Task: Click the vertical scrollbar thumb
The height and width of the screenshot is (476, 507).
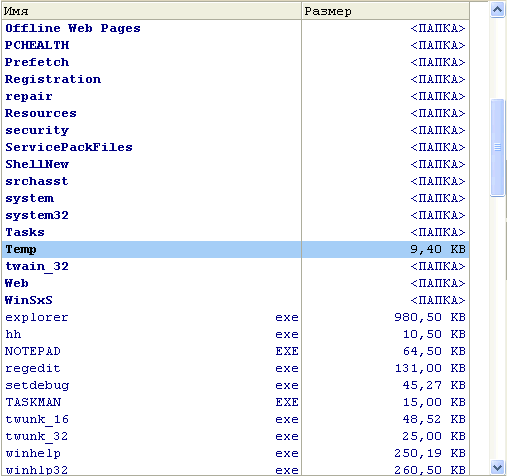Action: [497, 147]
